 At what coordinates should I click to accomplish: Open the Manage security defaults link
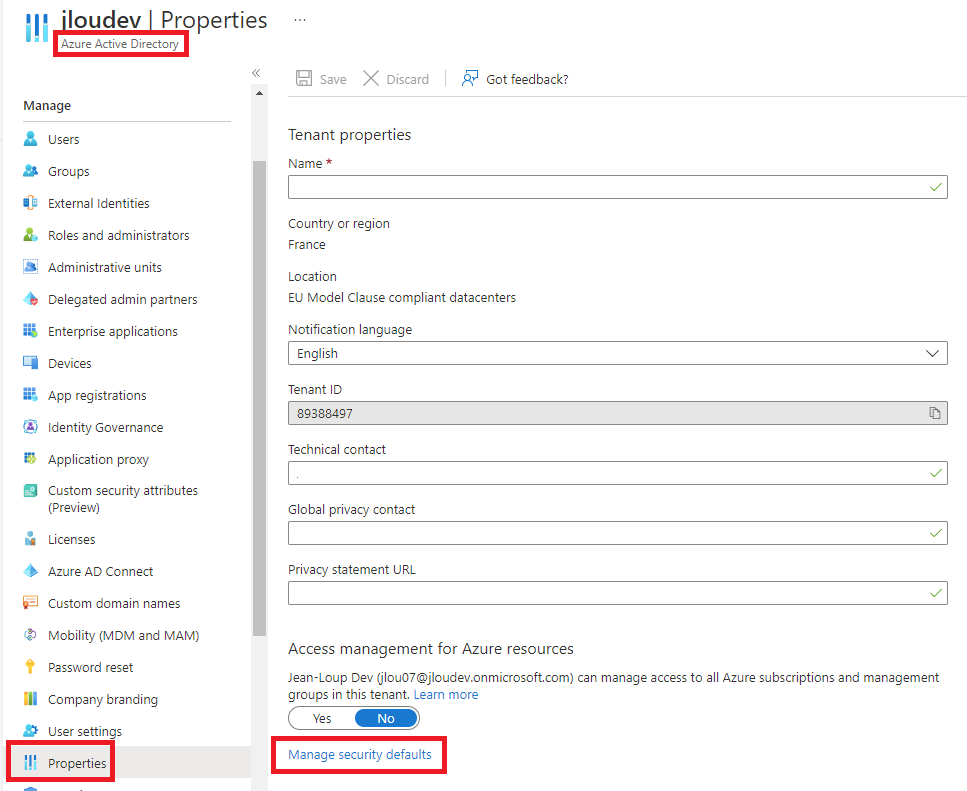pyautogui.click(x=360, y=754)
